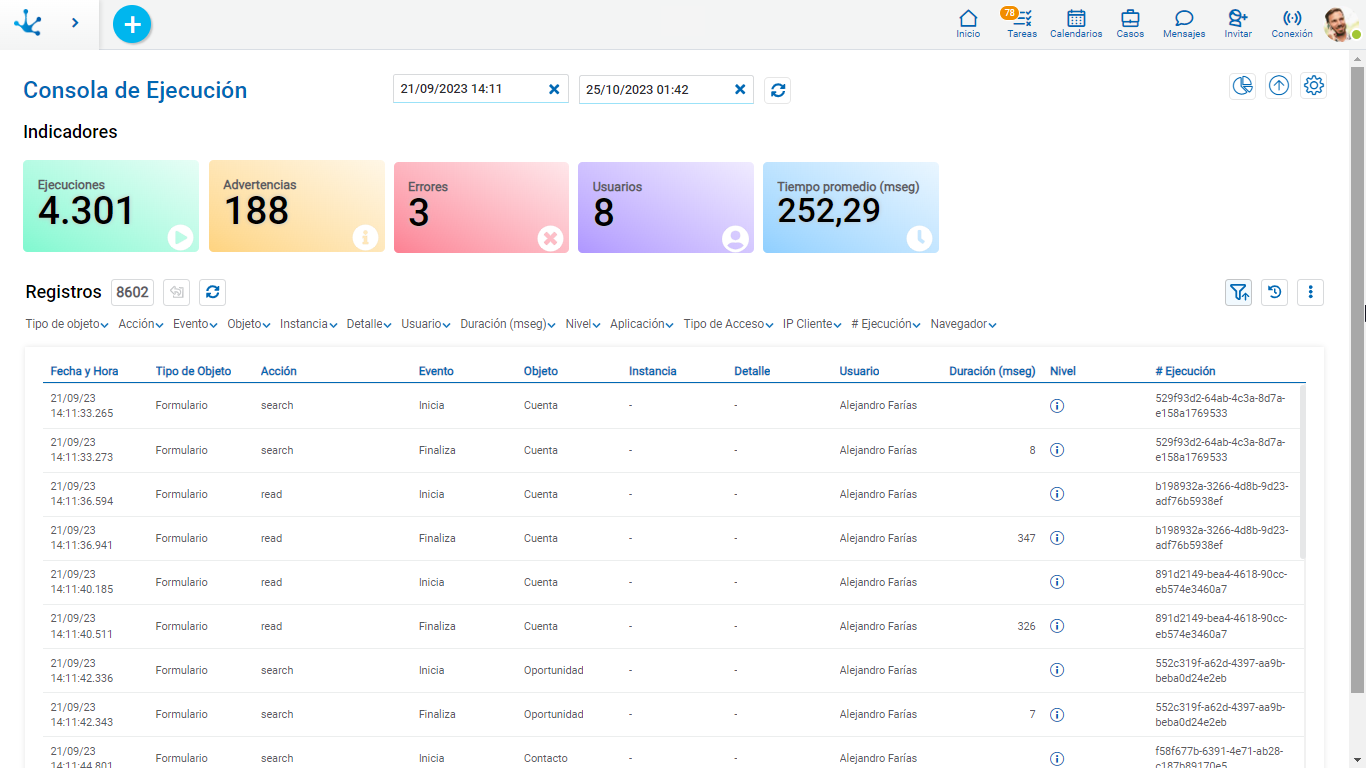This screenshot has width=1366, height=768.
Task: Open the three-dot more options menu
Action: point(1310,292)
